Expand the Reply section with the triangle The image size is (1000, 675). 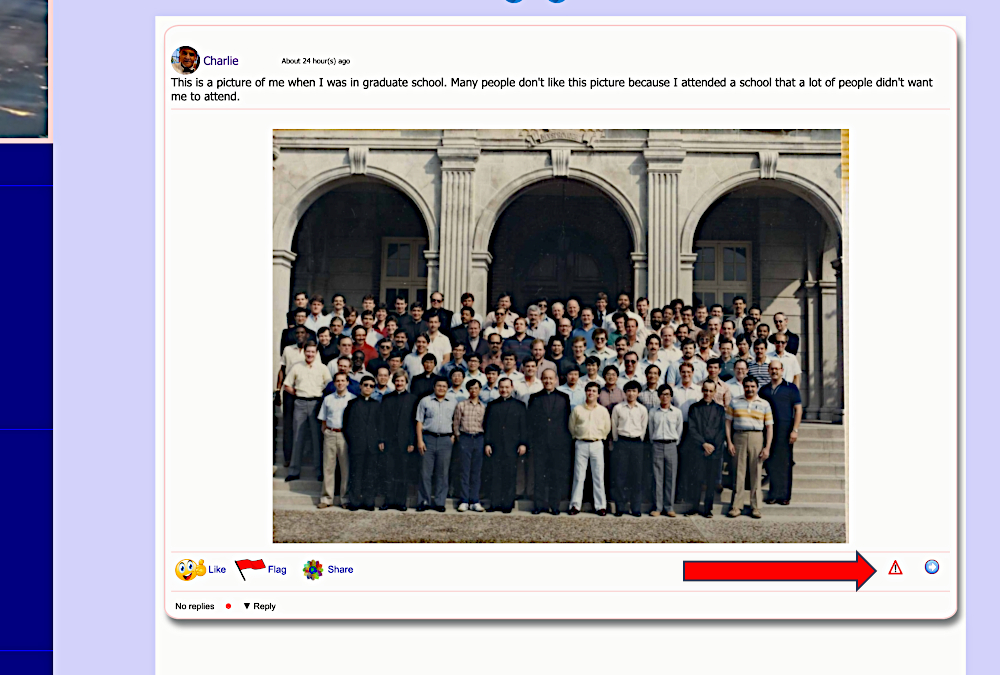[247, 606]
